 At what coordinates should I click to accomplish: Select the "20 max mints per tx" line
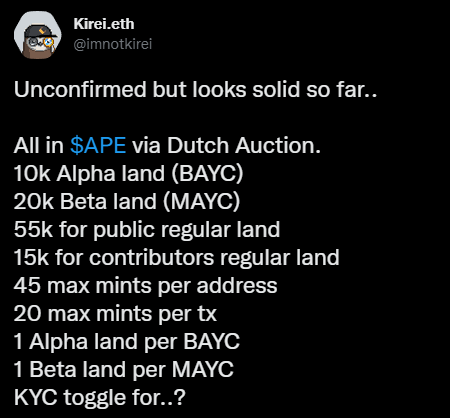115,314
